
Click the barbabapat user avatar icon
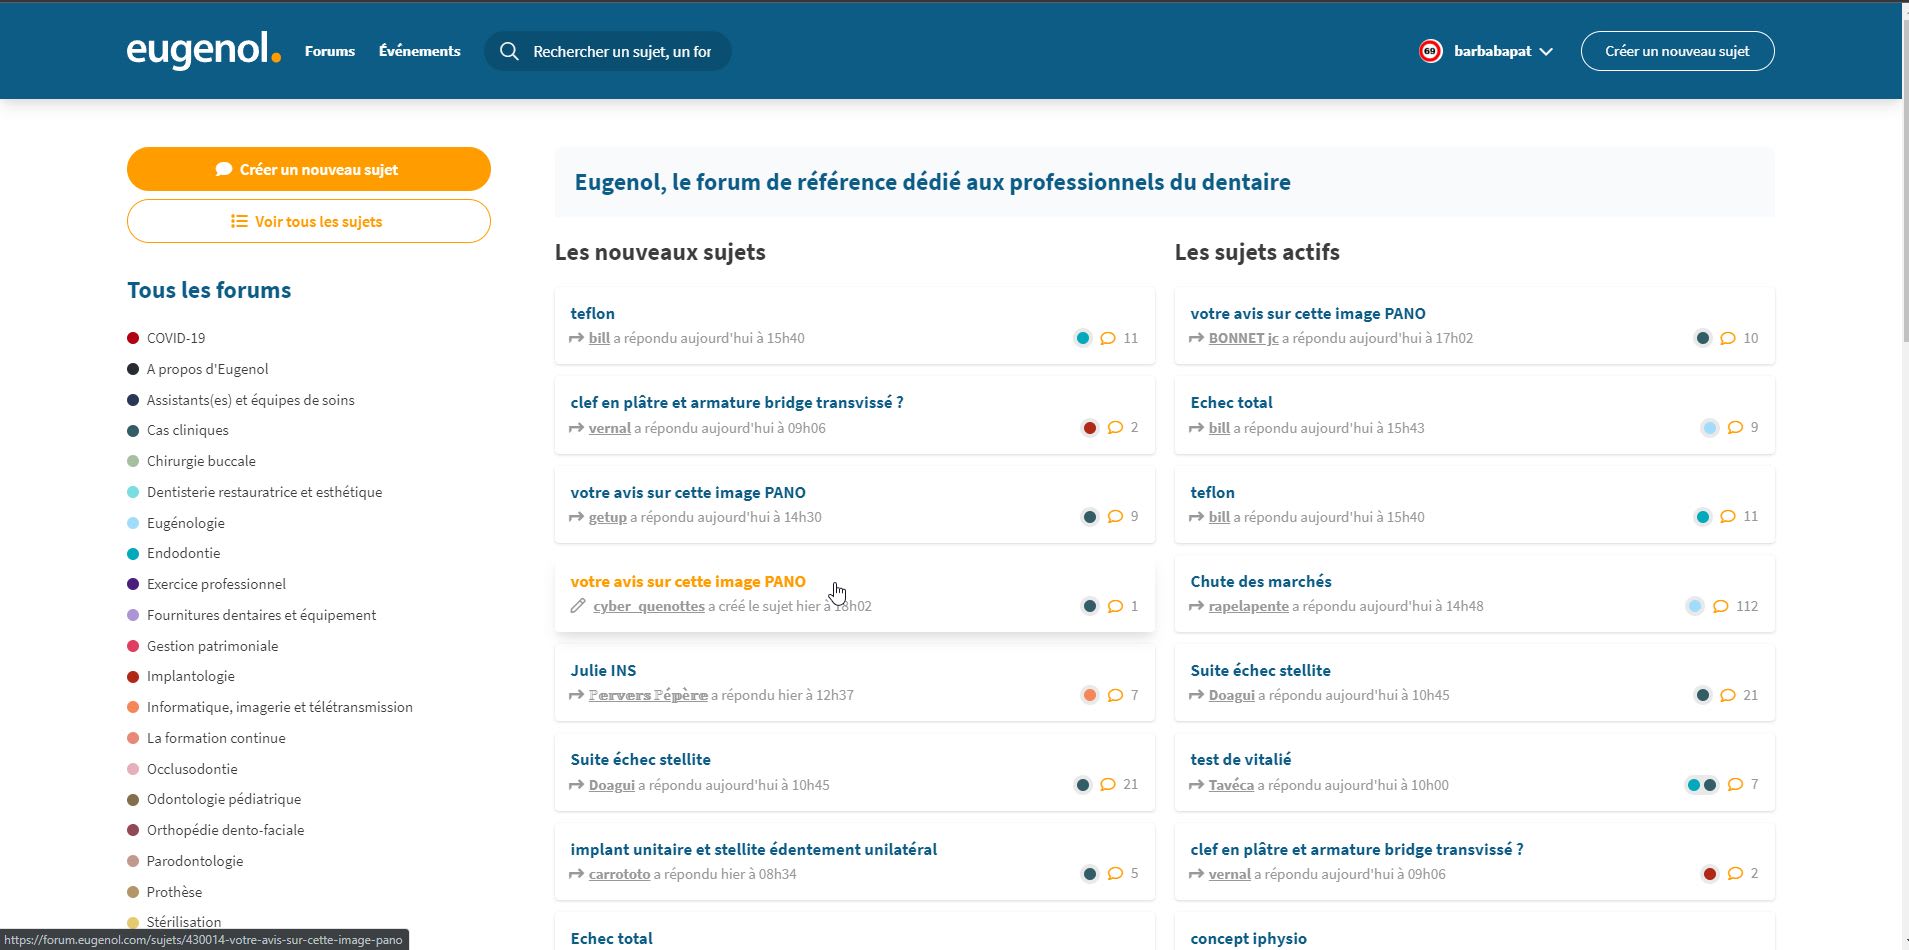[x=1430, y=51]
